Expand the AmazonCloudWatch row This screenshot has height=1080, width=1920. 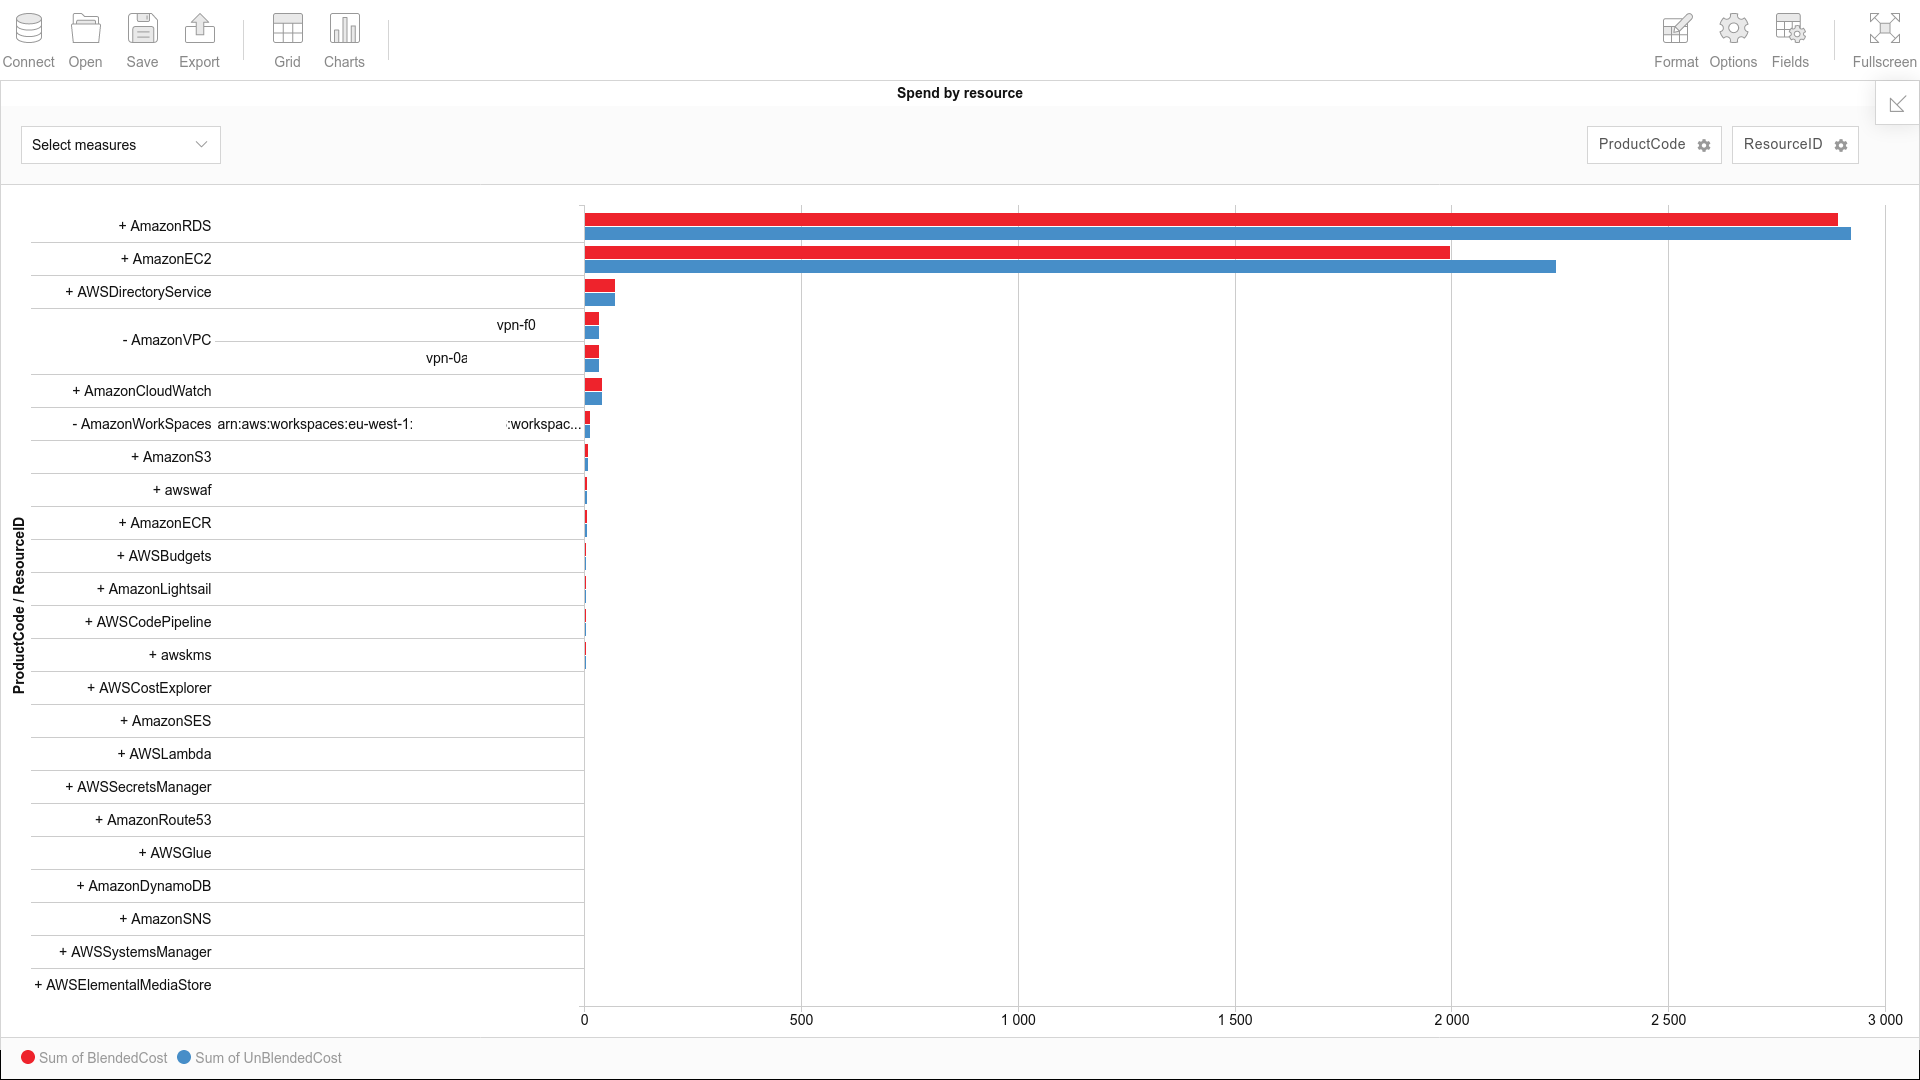[142, 391]
